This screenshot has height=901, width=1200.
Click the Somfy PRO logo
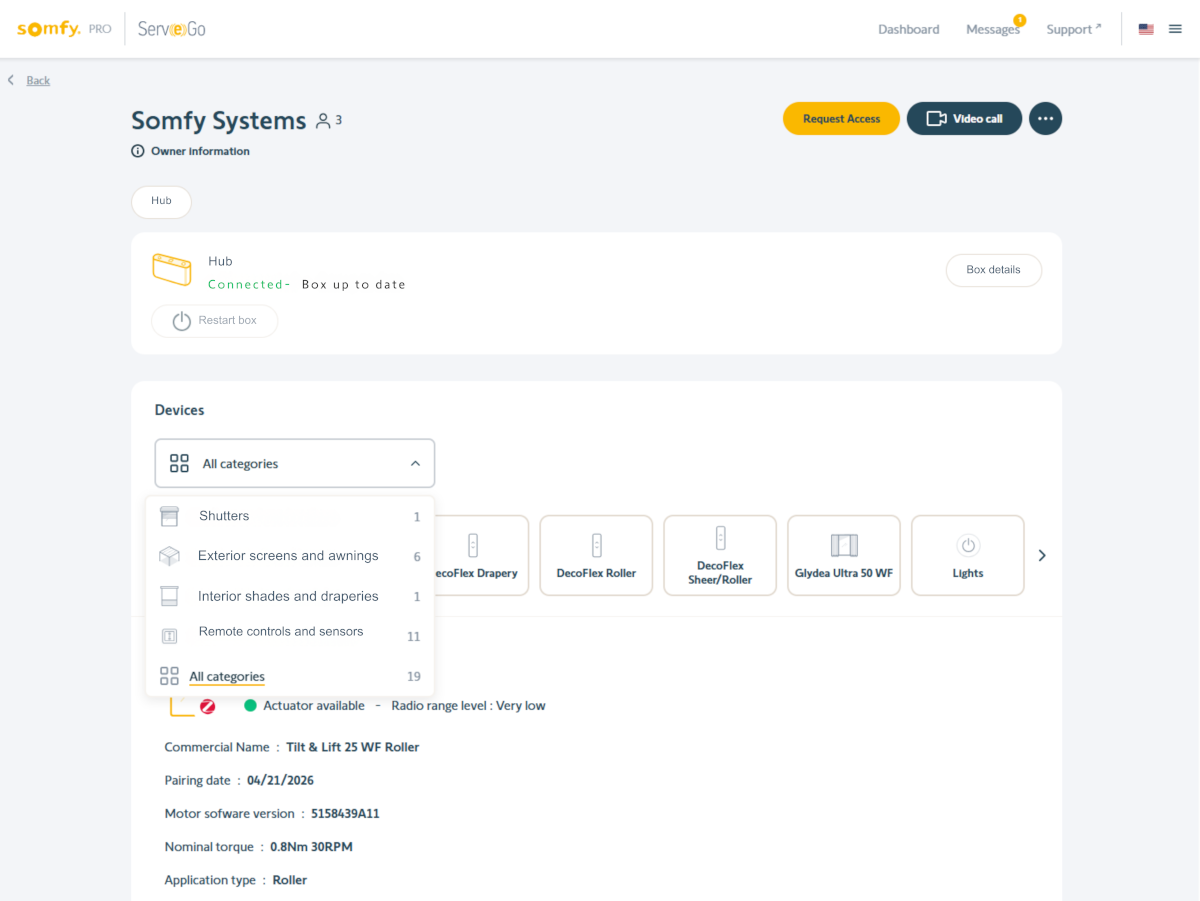pyautogui.click(x=64, y=29)
